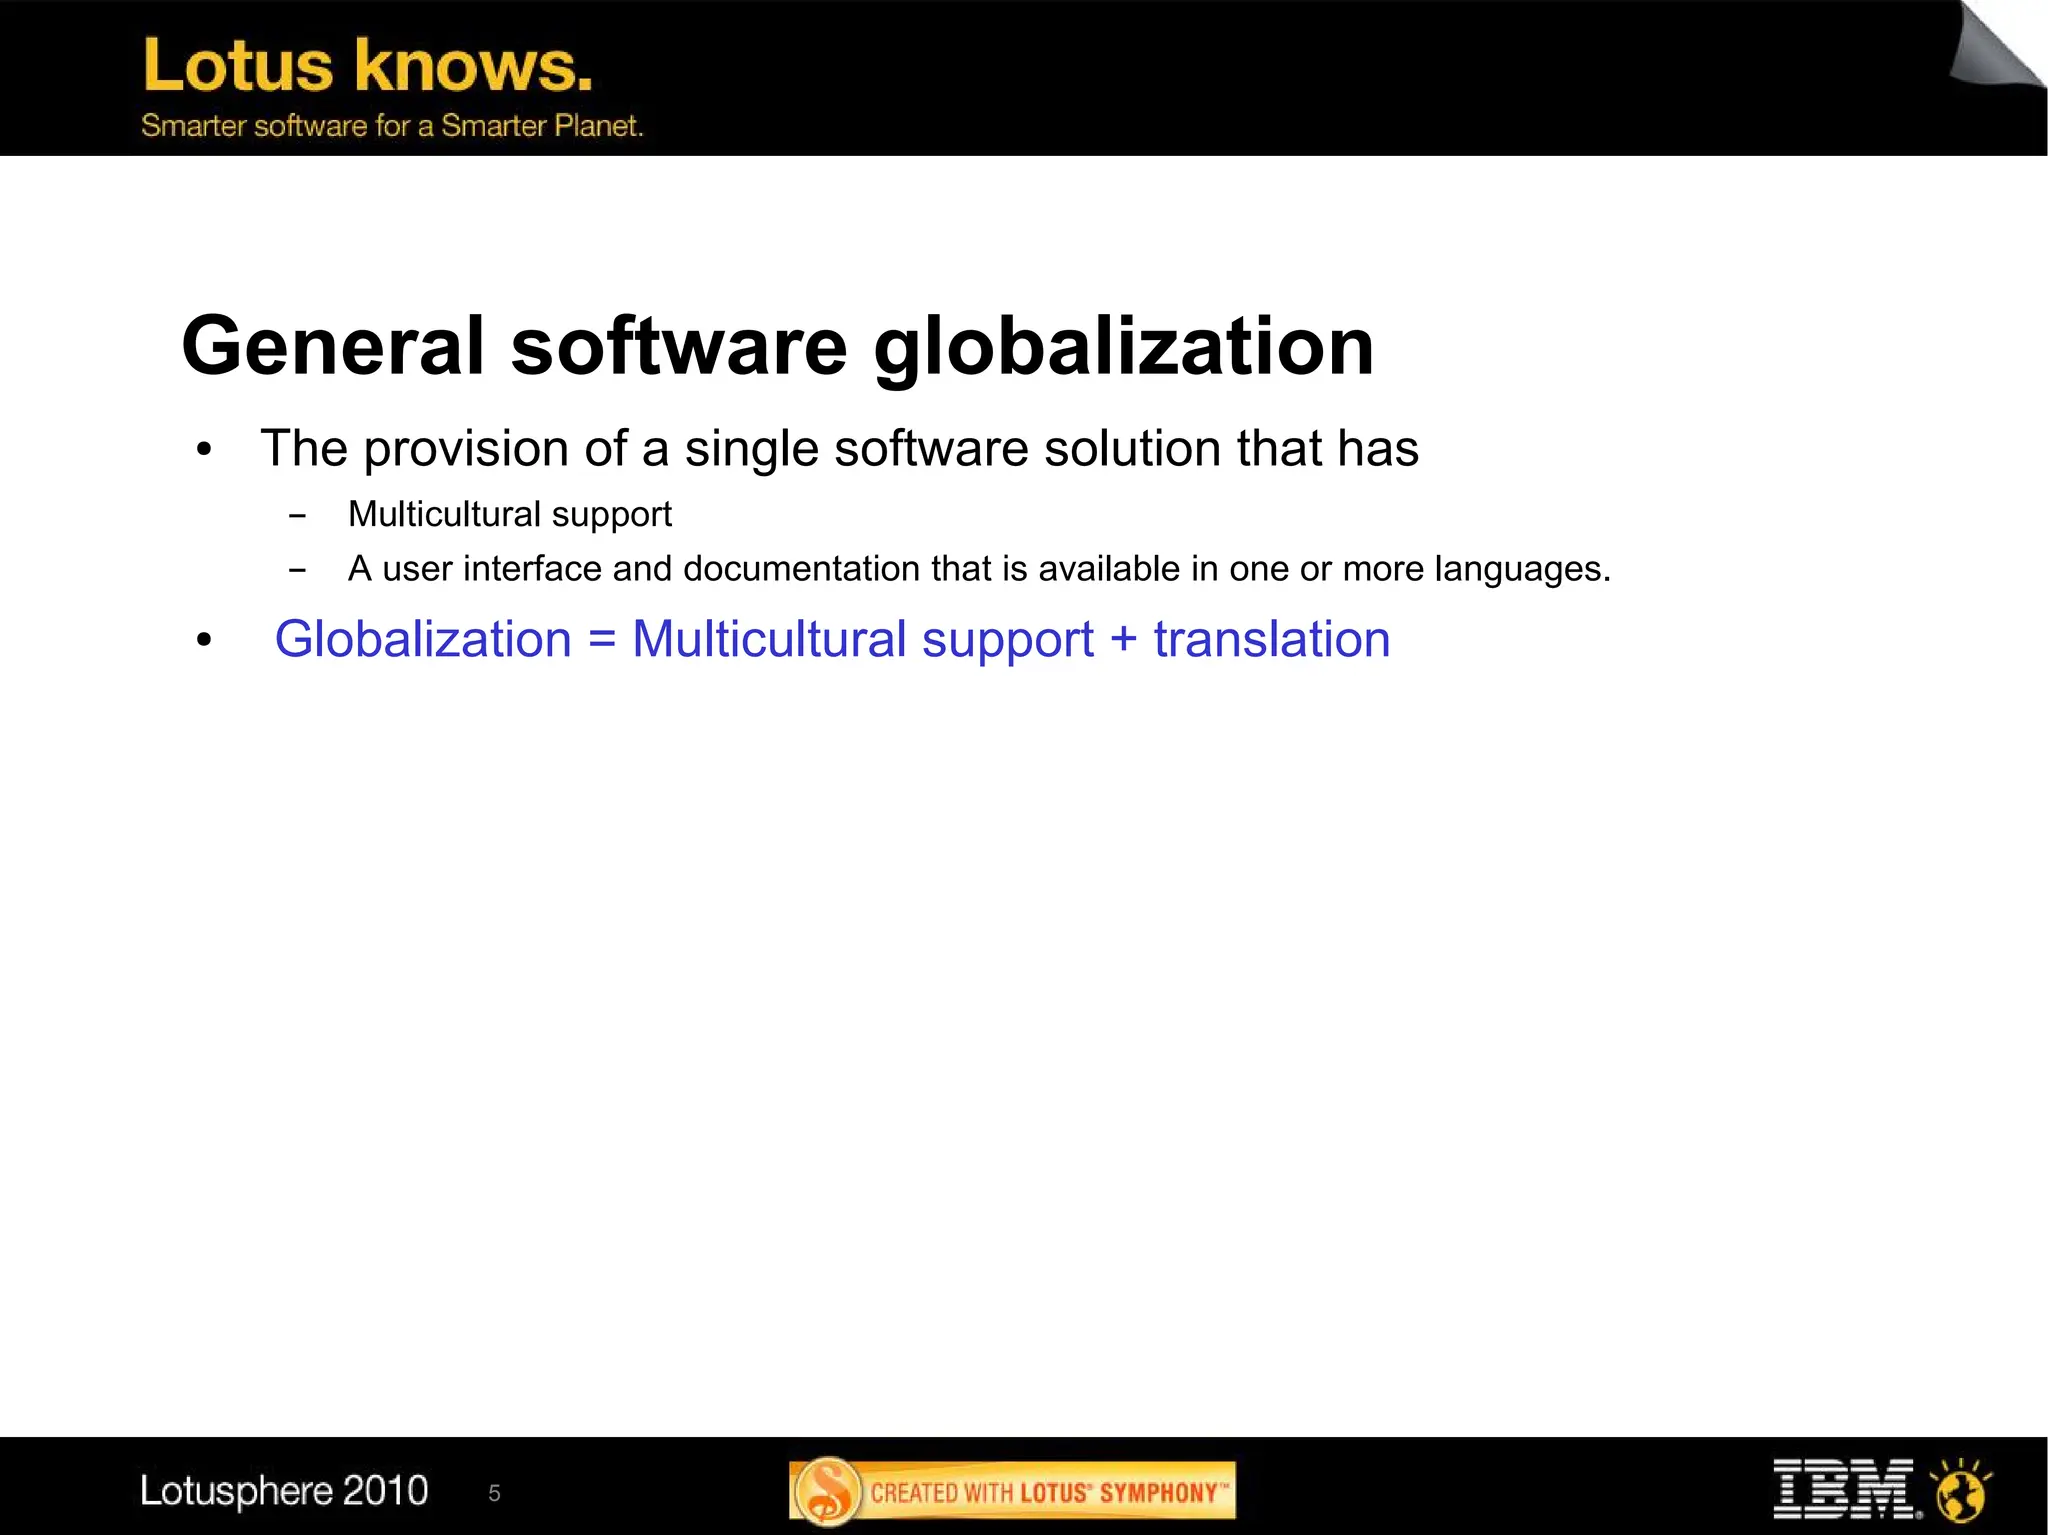Click the 'General software globalization' title
Viewport: 2048px width, 1535px height.
[778, 346]
